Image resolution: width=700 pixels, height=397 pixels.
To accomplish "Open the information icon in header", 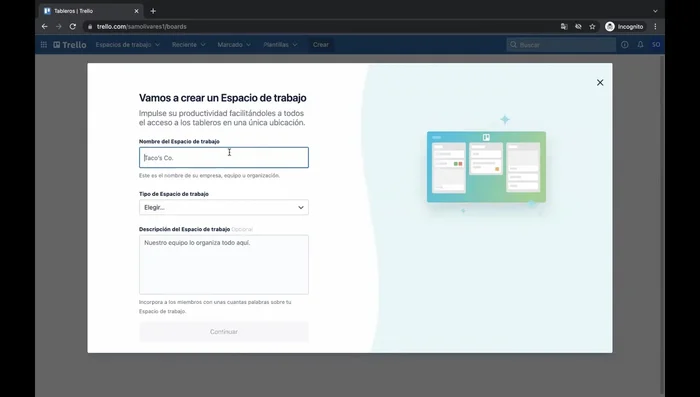I will coord(625,45).
